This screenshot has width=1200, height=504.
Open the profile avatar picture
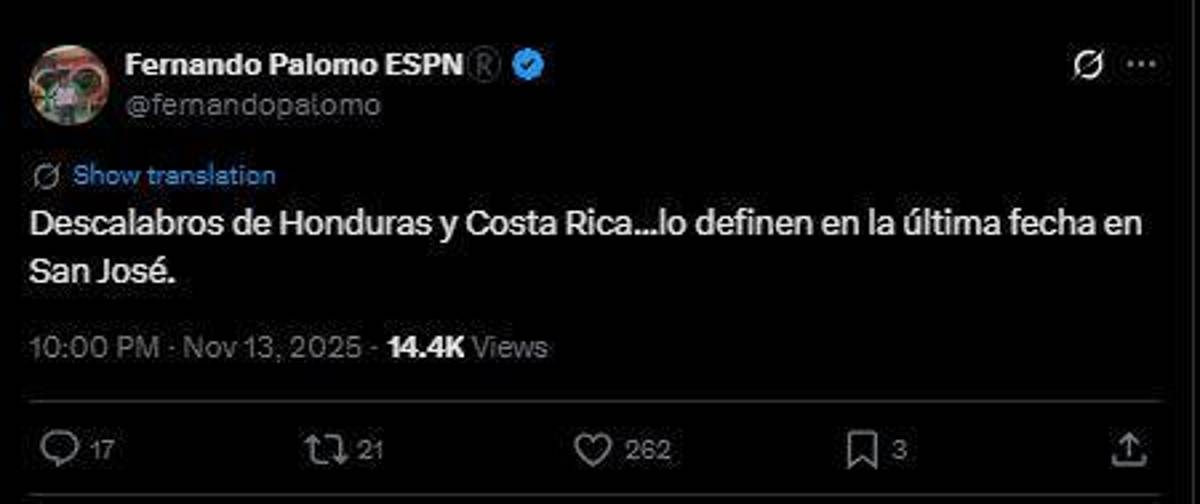68,85
